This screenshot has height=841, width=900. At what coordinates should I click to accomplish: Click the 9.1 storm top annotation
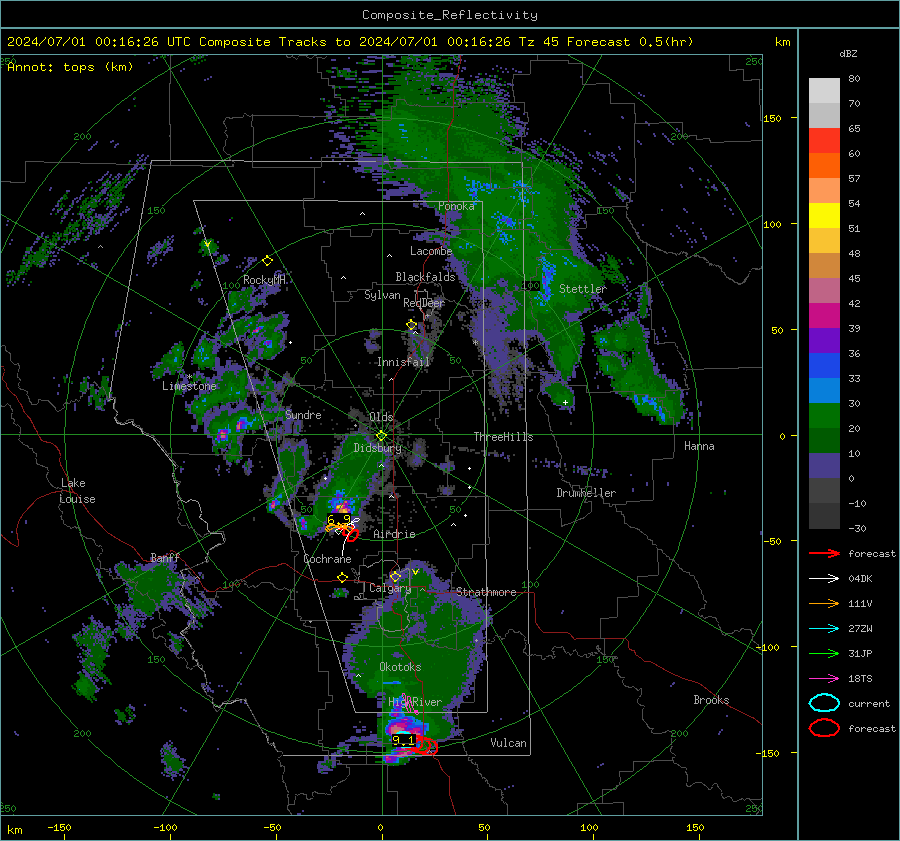403,741
